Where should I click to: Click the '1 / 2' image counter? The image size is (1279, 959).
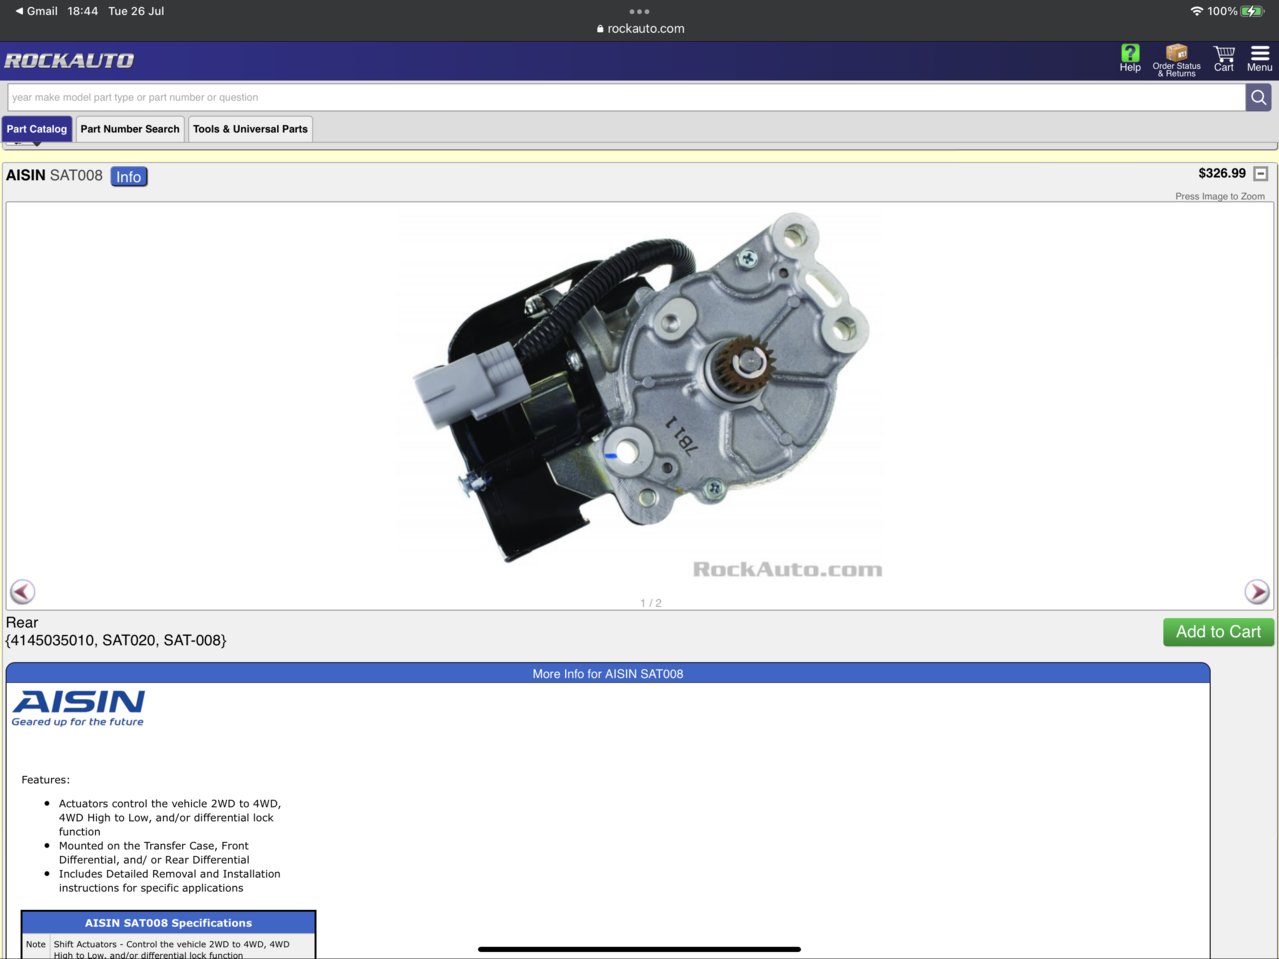651,603
